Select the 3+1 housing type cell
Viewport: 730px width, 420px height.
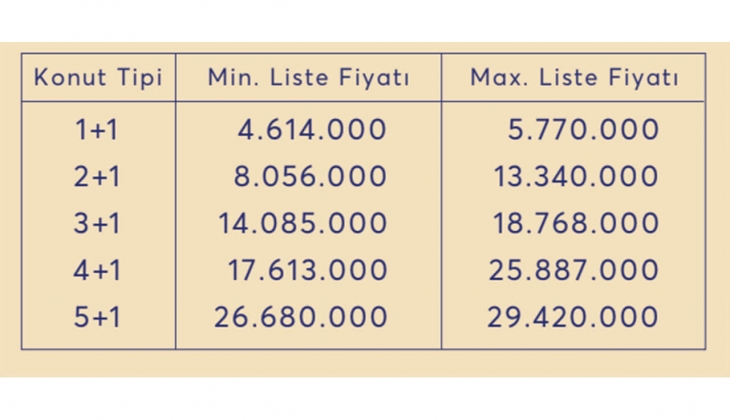point(98,224)
